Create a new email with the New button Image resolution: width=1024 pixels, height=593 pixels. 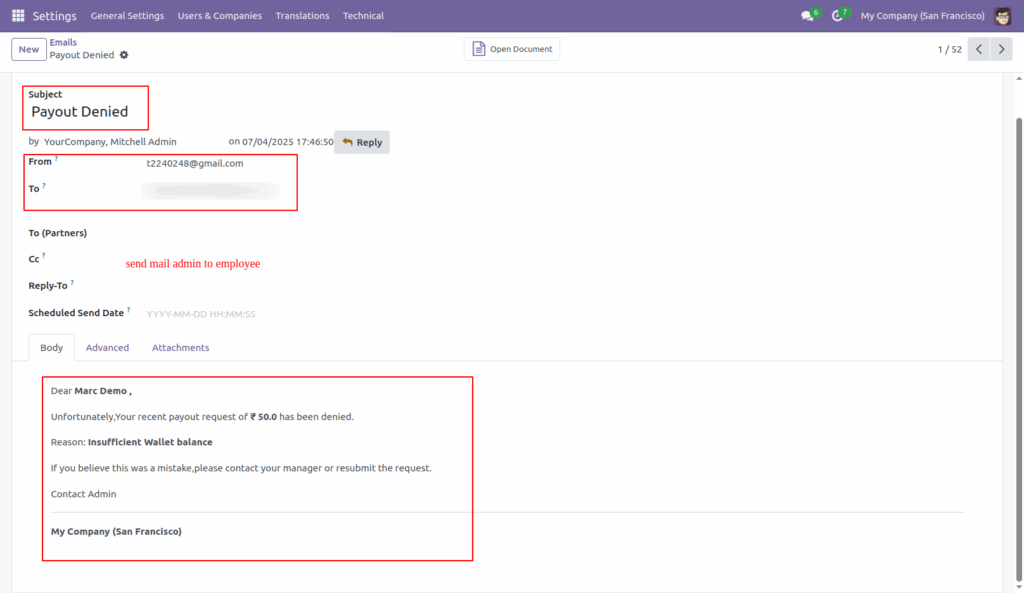click(27, 48)
